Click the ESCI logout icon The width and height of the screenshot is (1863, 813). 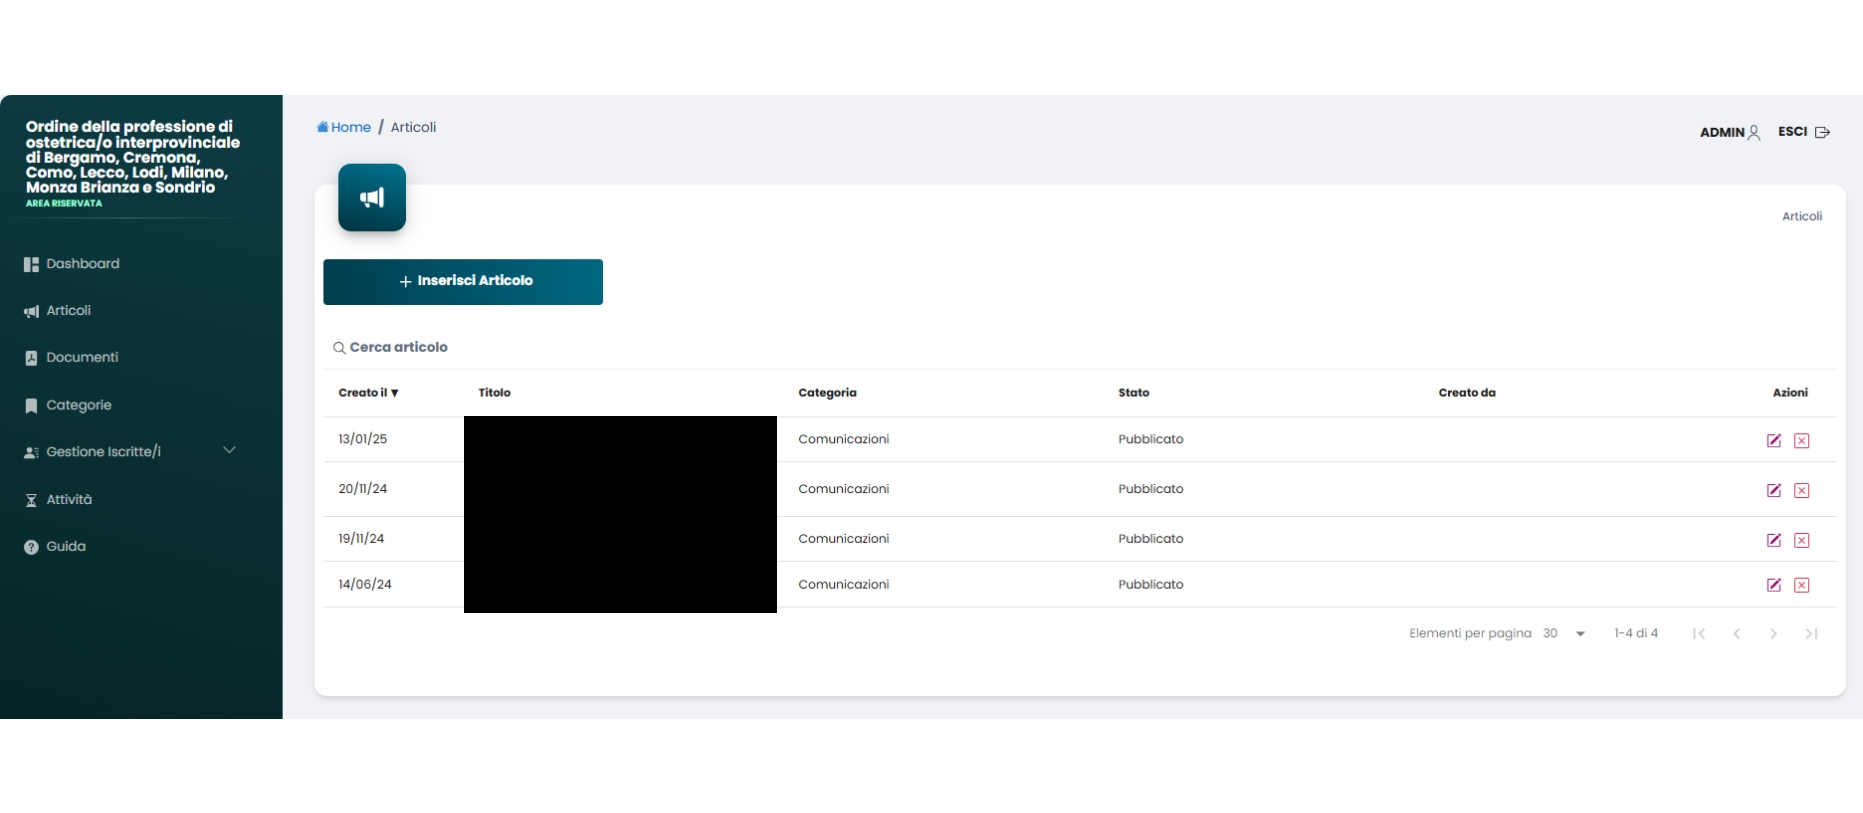click(1822, 132)
